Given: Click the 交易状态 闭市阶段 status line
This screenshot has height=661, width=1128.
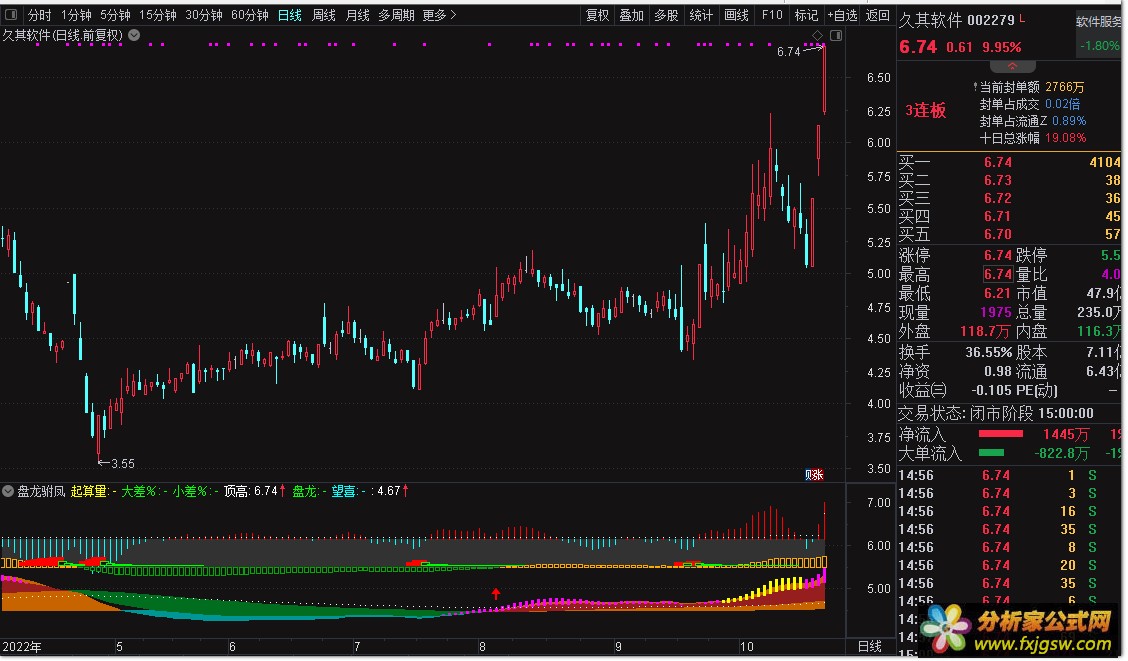Looking at the screenshot, I should 996,414.
